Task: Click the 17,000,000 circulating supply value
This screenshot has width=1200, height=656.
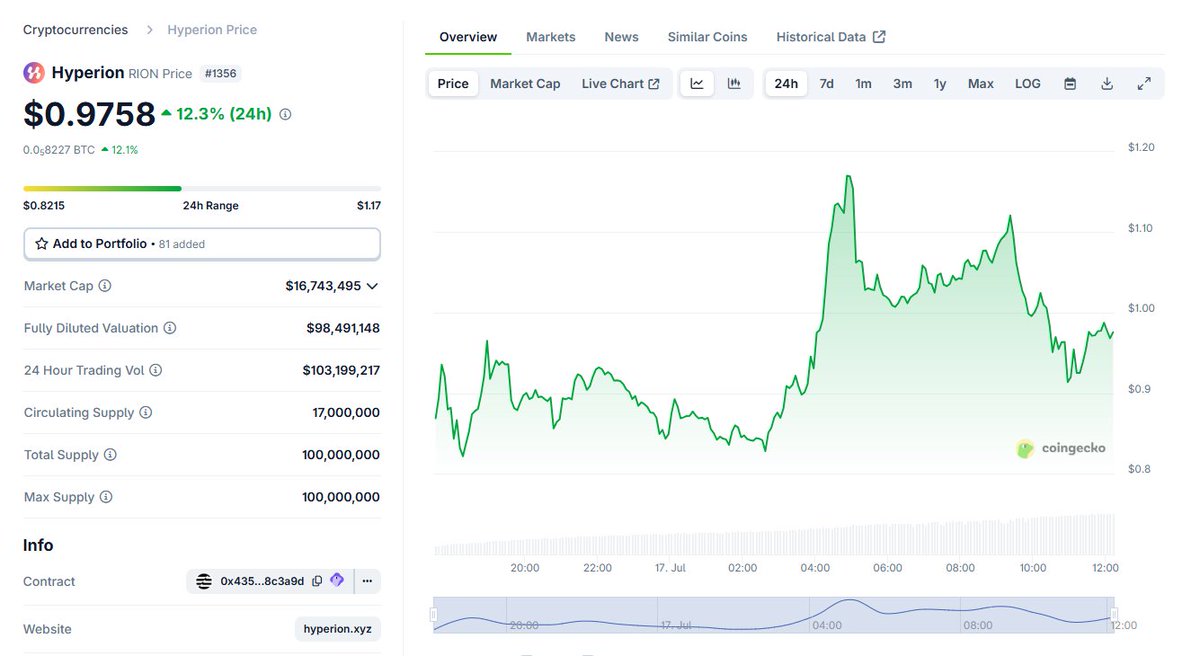Action: tap(346, 412)
